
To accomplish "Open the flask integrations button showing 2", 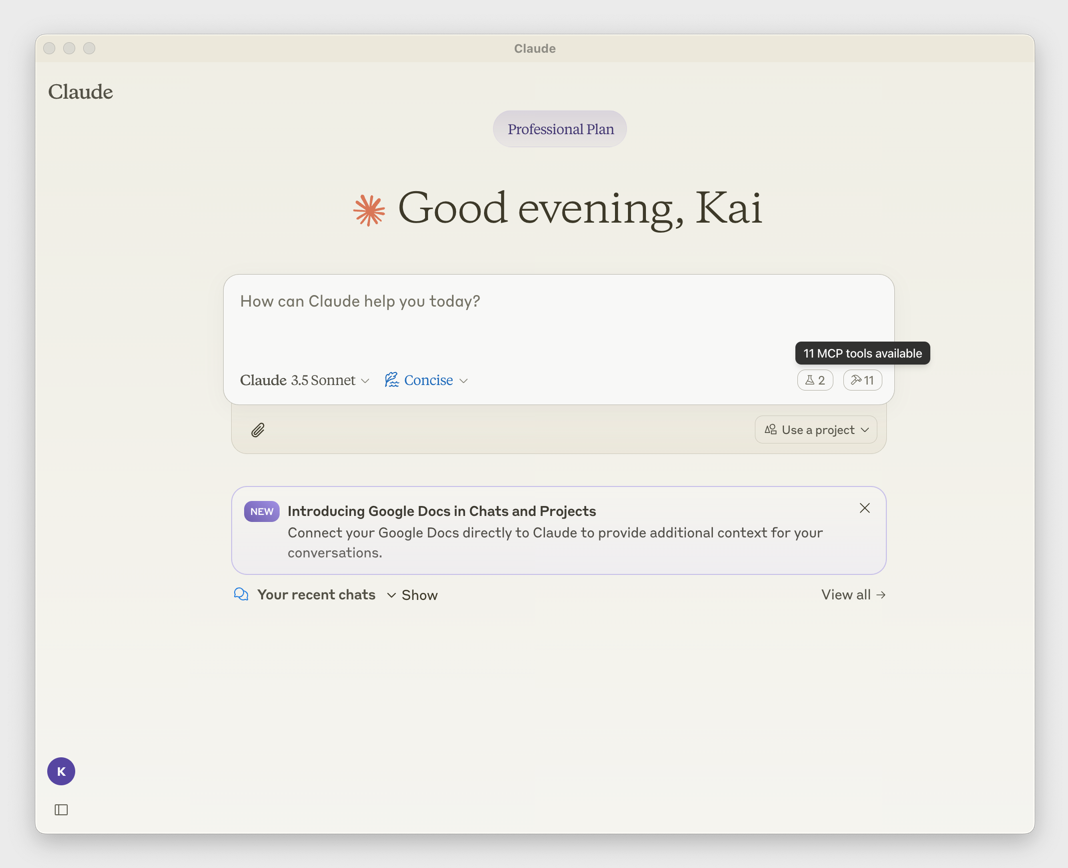I will pos(815,380).
